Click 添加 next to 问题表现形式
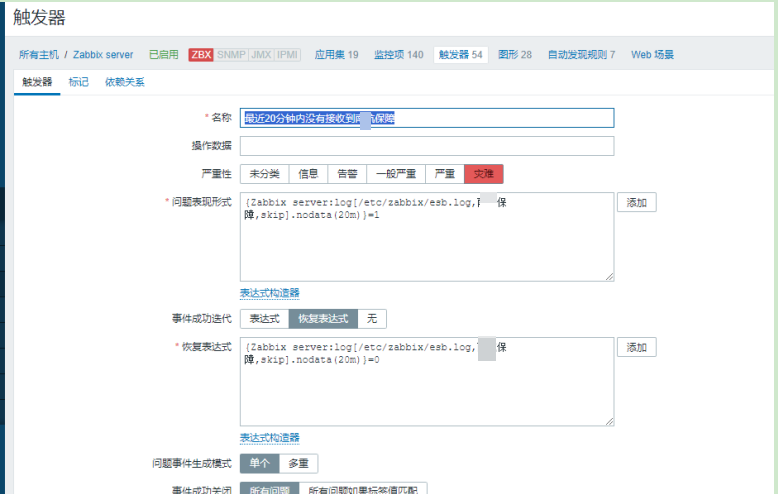Image resolution: width=778 pixels, height=494 pixels. (x=637, y=202)
